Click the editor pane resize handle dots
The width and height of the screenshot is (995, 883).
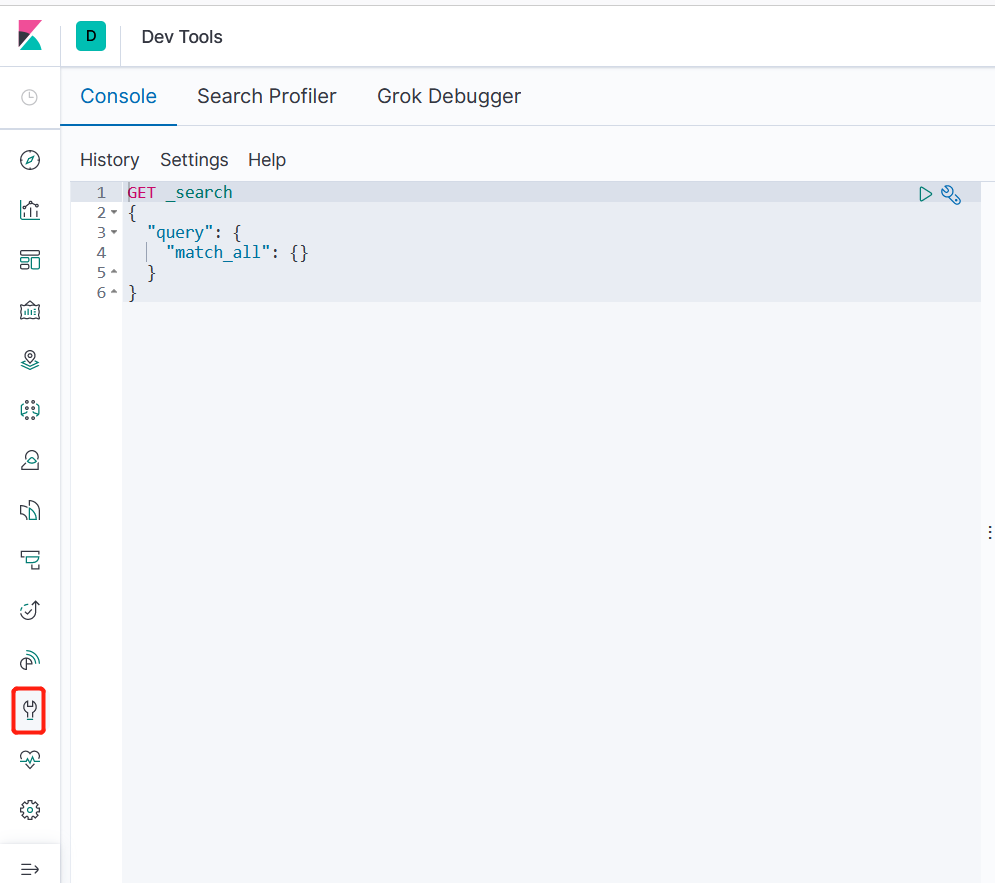989,532
